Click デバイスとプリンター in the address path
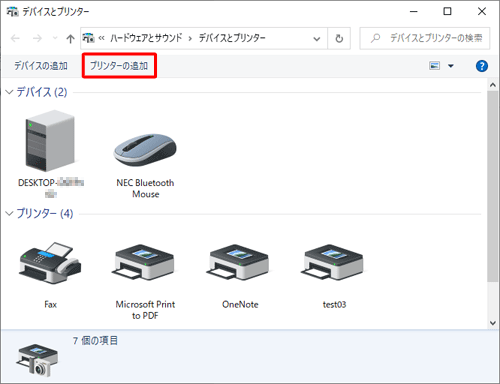Image resolution: width=500 pixels, height=384 pixels. click(x=232, y=38)
